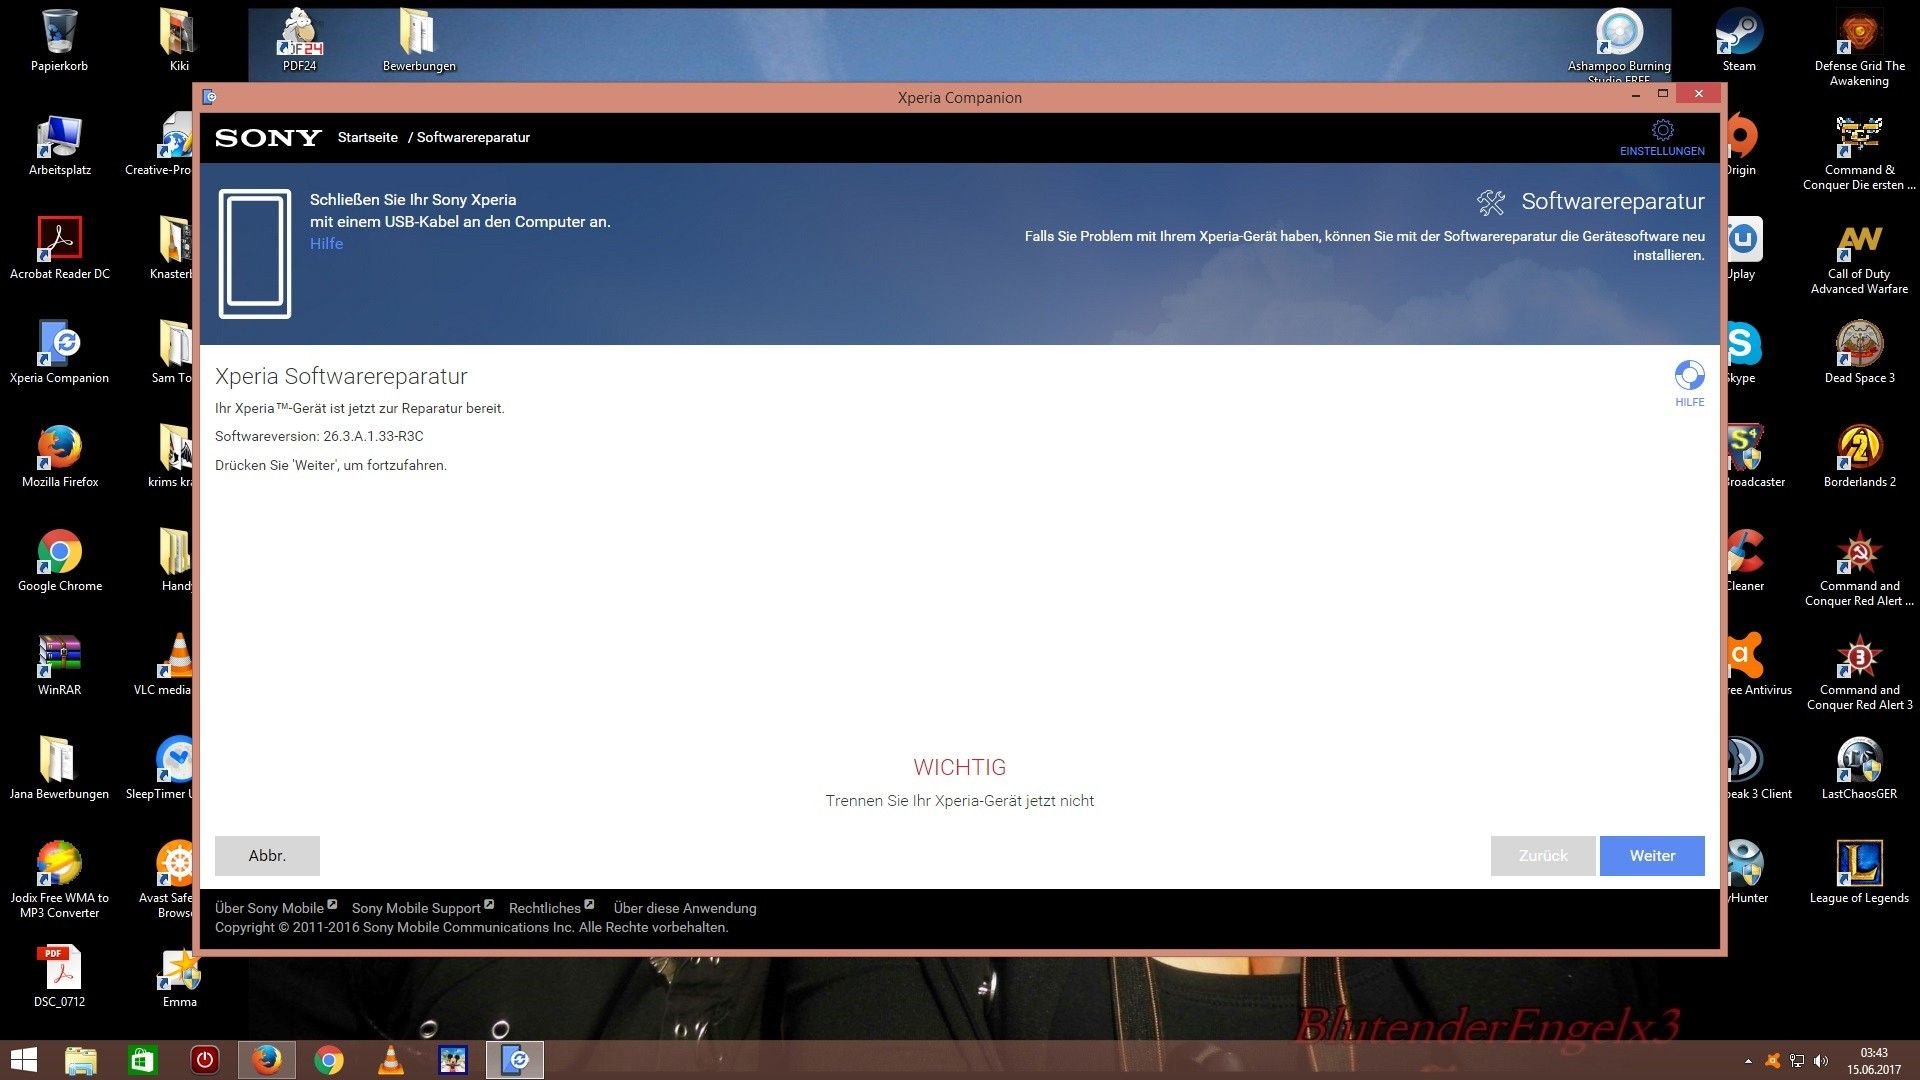Open the Emma desktop shortcut

(179, 976)
